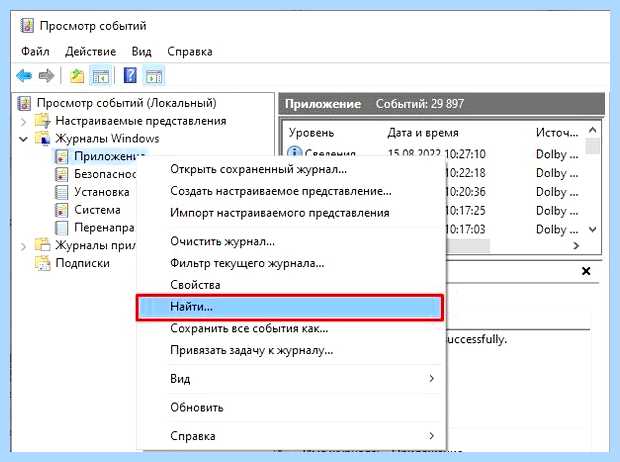Toggle the show/hide action pane icon
This screenshot has width=620, height=462.
[154, 76]
